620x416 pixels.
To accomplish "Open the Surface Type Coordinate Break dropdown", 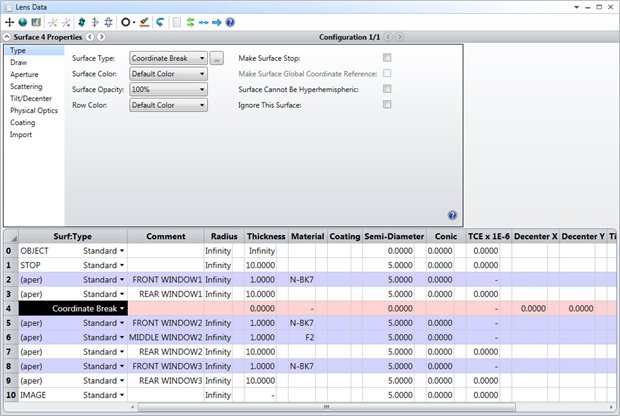I will click(168, 58).
